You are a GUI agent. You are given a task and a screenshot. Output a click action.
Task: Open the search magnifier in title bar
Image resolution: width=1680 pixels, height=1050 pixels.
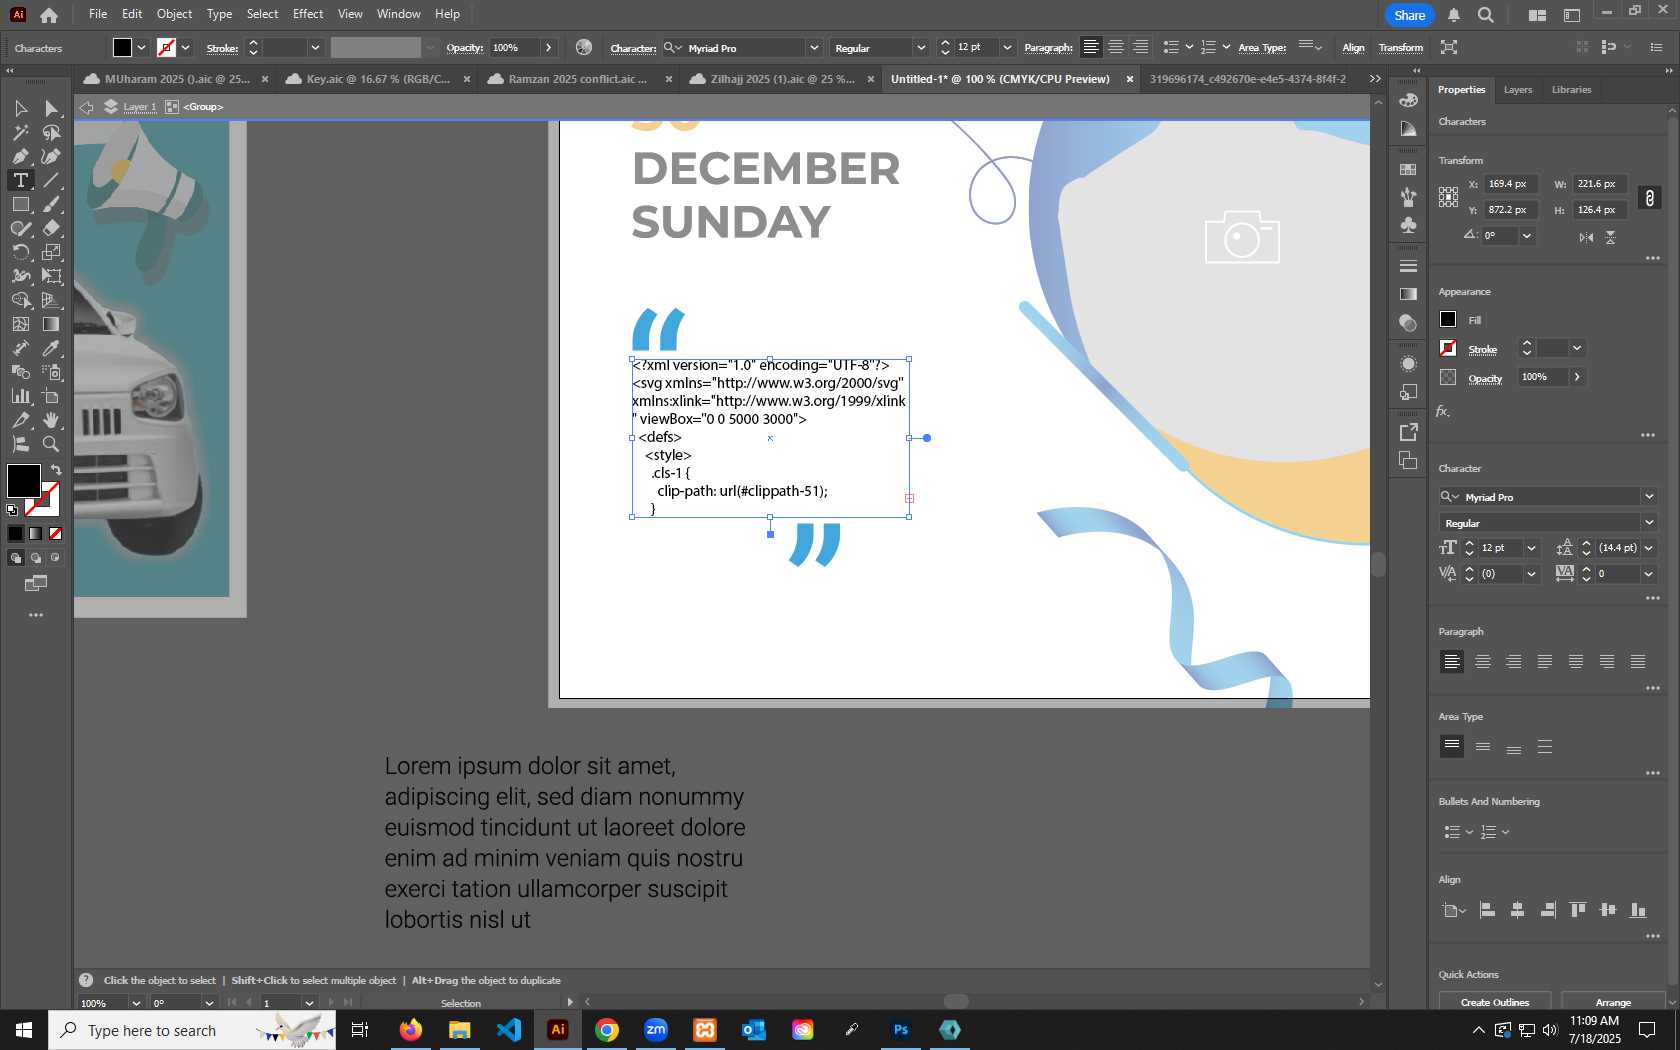click(1486, 15)
